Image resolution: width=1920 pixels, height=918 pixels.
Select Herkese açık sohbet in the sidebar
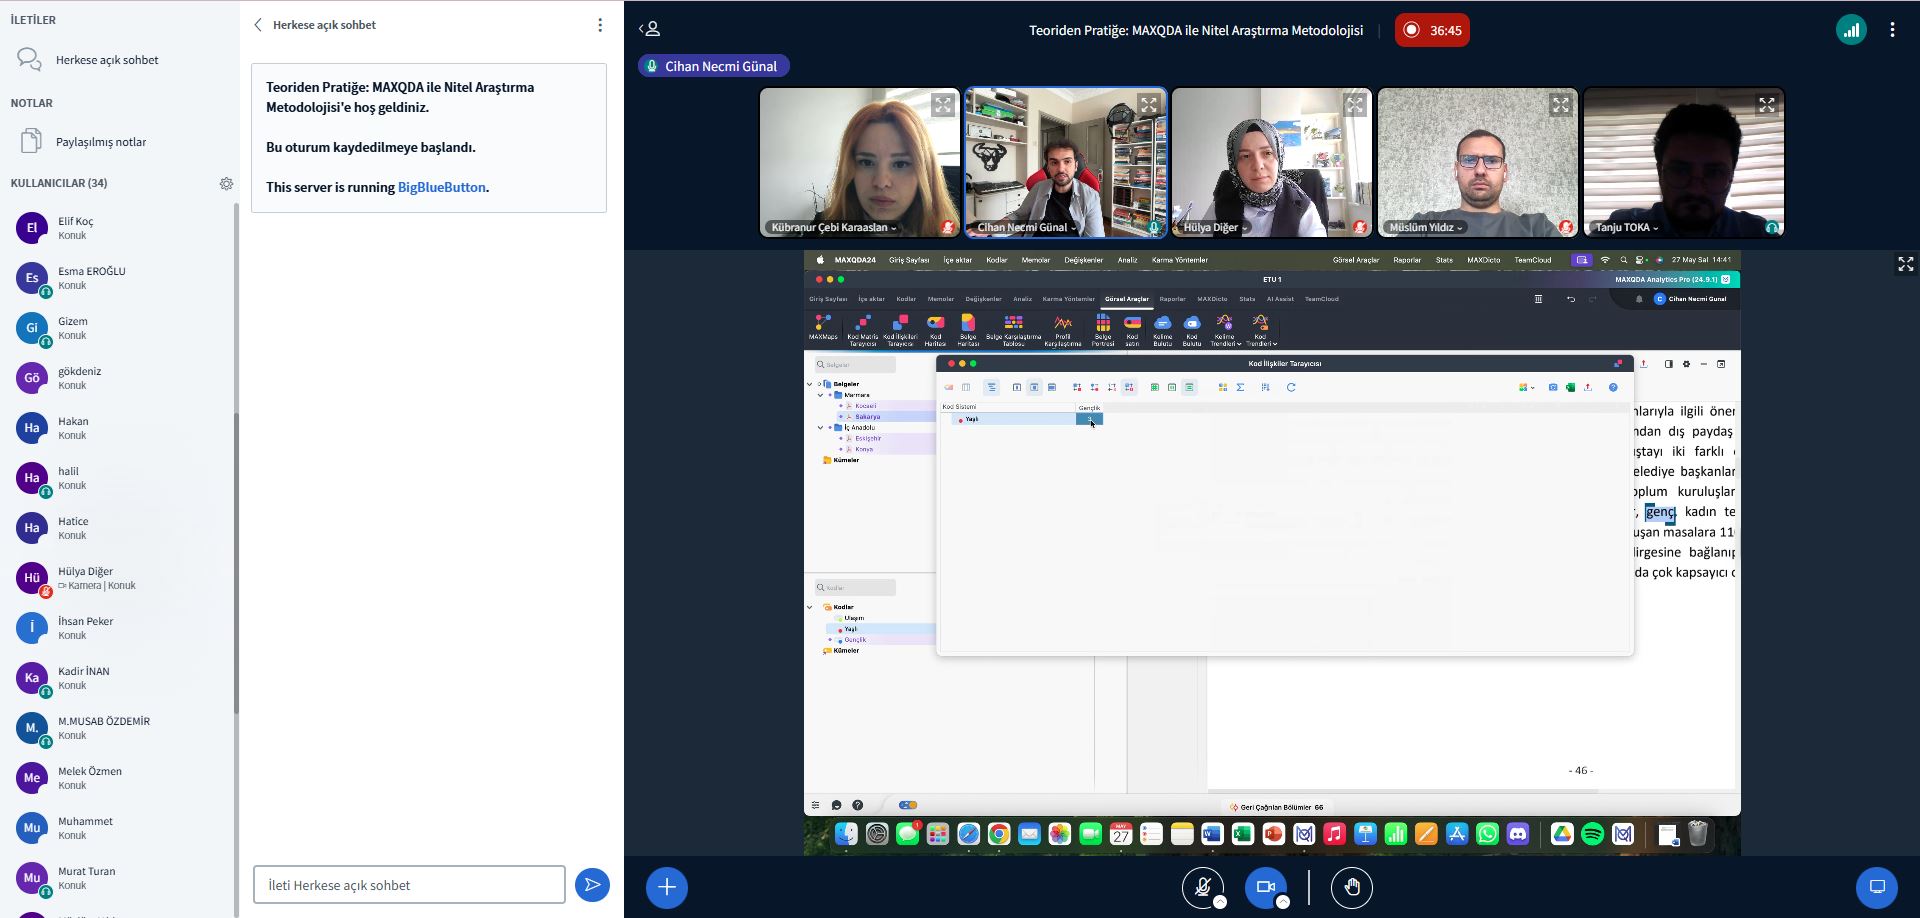106,60
